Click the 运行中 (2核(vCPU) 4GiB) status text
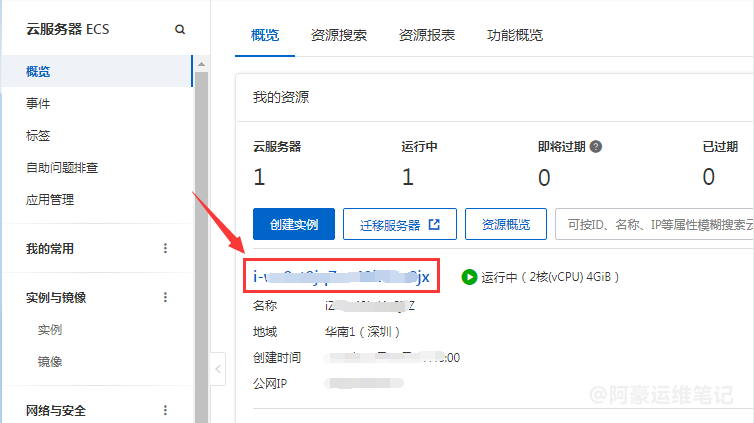754x423 pixels. [550, 277]
